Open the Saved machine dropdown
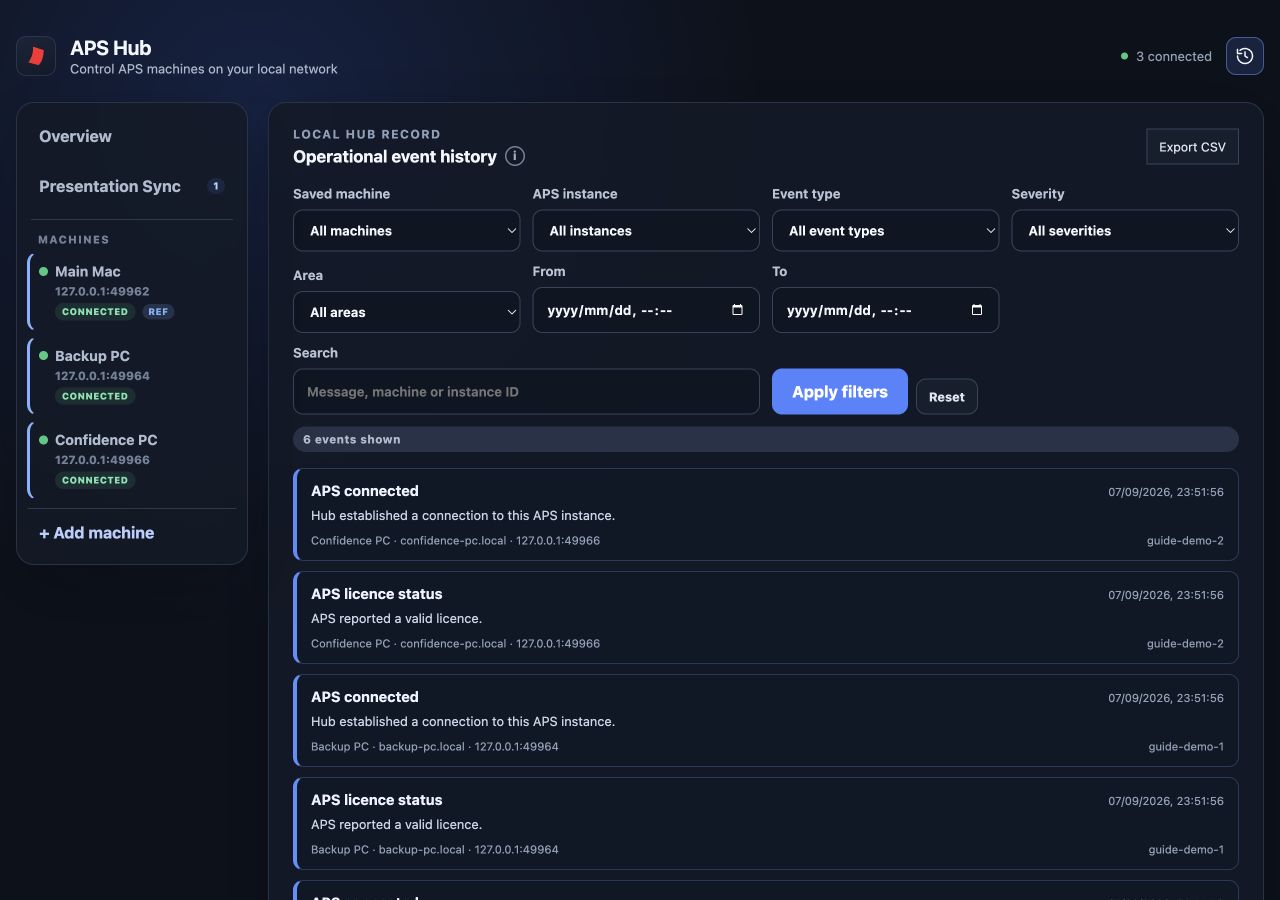The image size is (1280, 900). [x=406, y=230]
